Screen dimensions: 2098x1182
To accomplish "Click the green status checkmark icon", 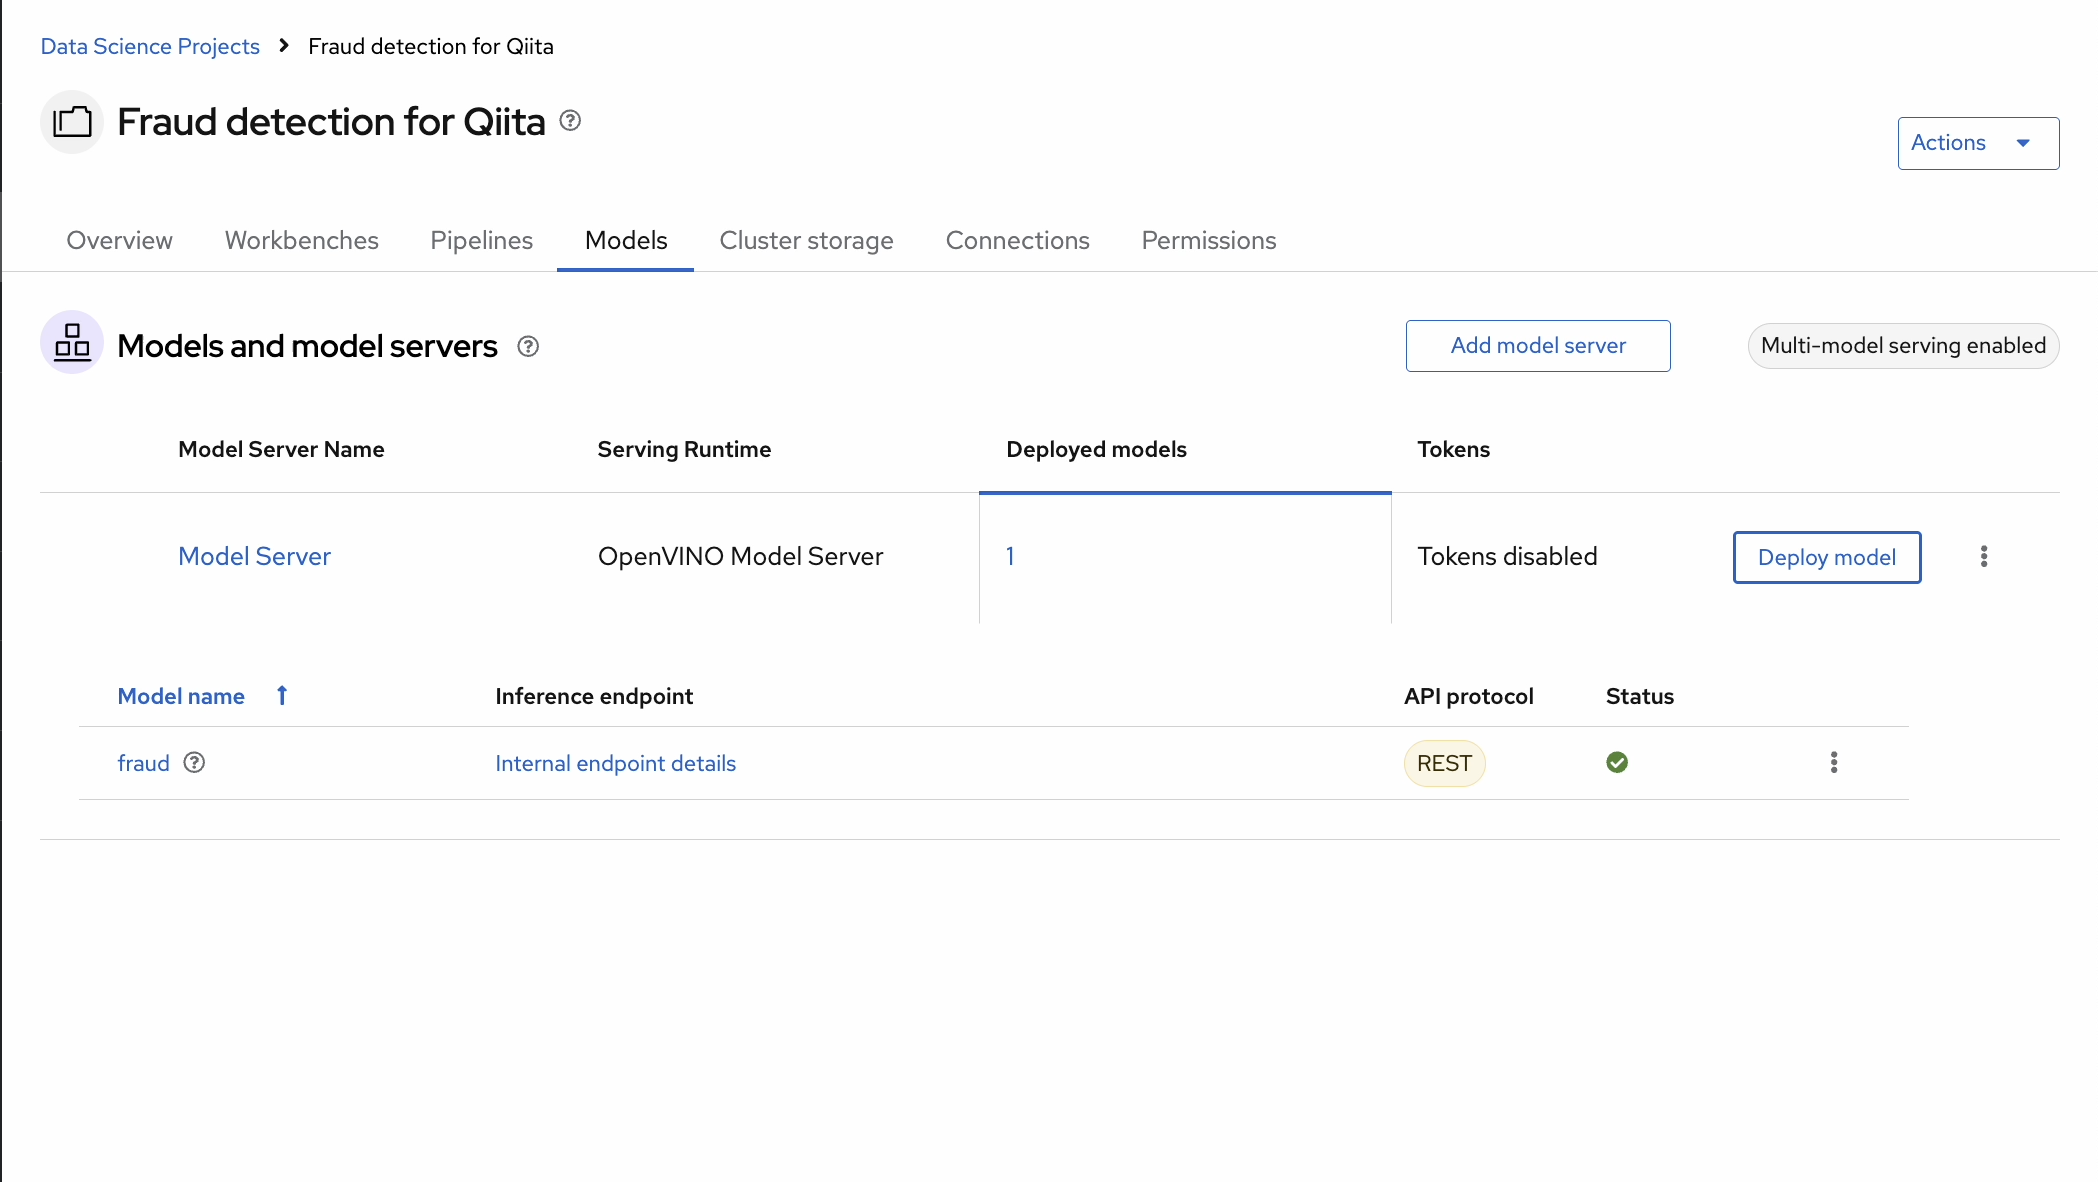I will pos(1617,763).
